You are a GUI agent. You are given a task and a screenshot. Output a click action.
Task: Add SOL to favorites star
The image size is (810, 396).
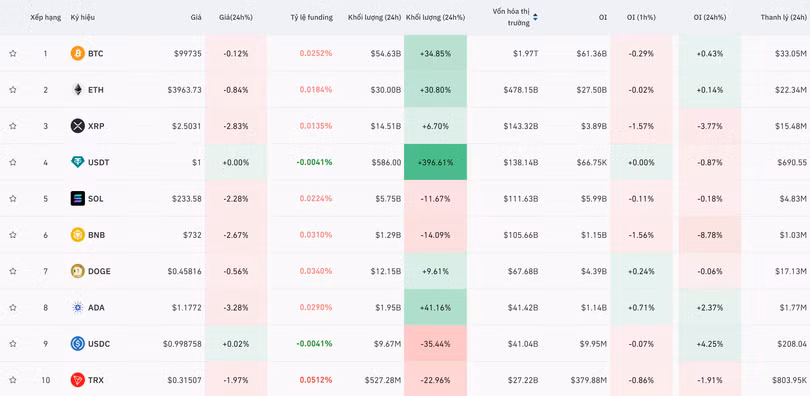pyautogui.click(x=13, y=198)
